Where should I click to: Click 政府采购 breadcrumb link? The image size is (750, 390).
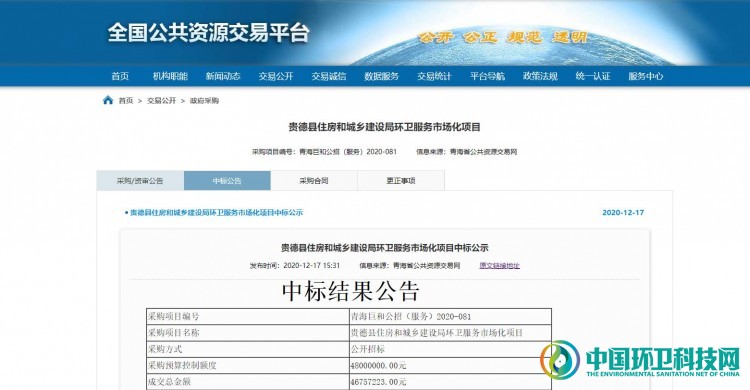click(204, 100)
